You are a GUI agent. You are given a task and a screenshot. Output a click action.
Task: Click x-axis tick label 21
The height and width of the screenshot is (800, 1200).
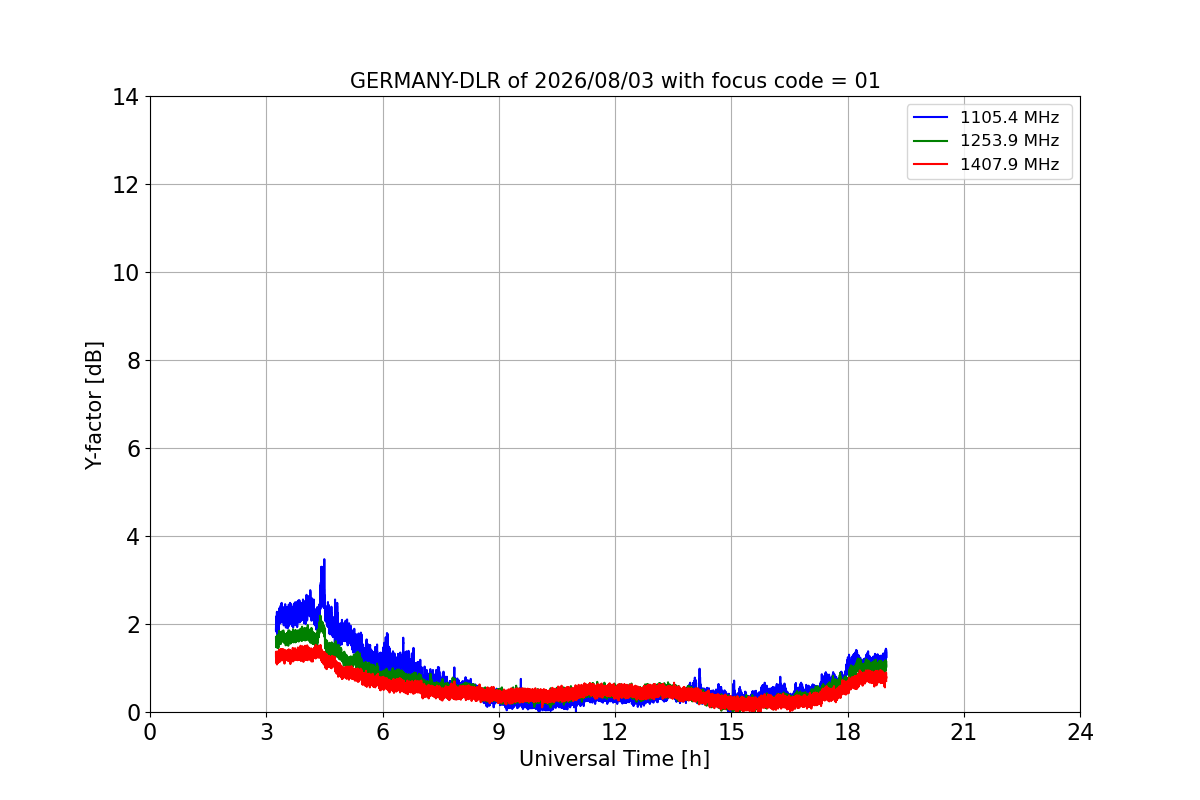pos(964,732)
